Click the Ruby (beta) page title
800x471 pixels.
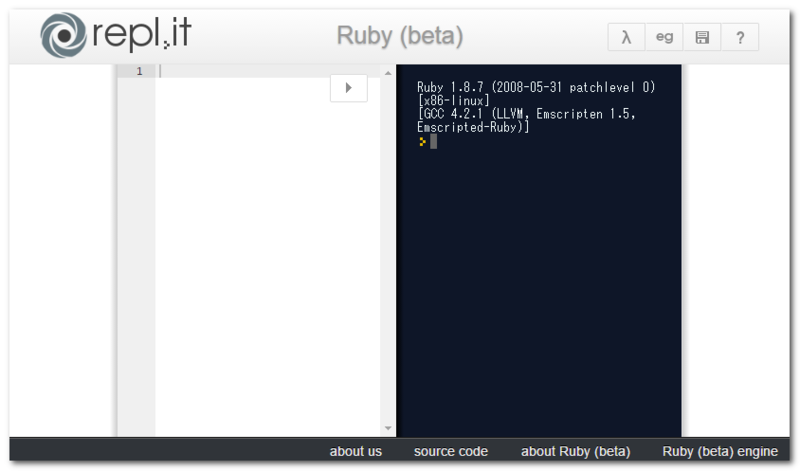(x=400, y=36)
